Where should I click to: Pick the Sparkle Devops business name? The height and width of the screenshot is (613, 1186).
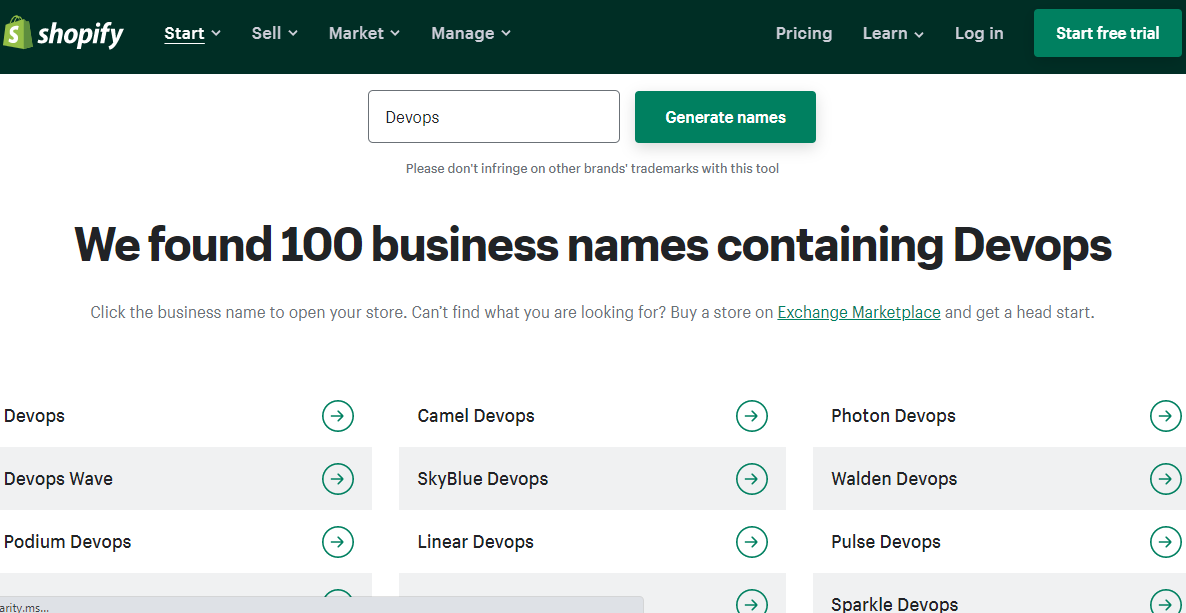[x=895, y=604]
